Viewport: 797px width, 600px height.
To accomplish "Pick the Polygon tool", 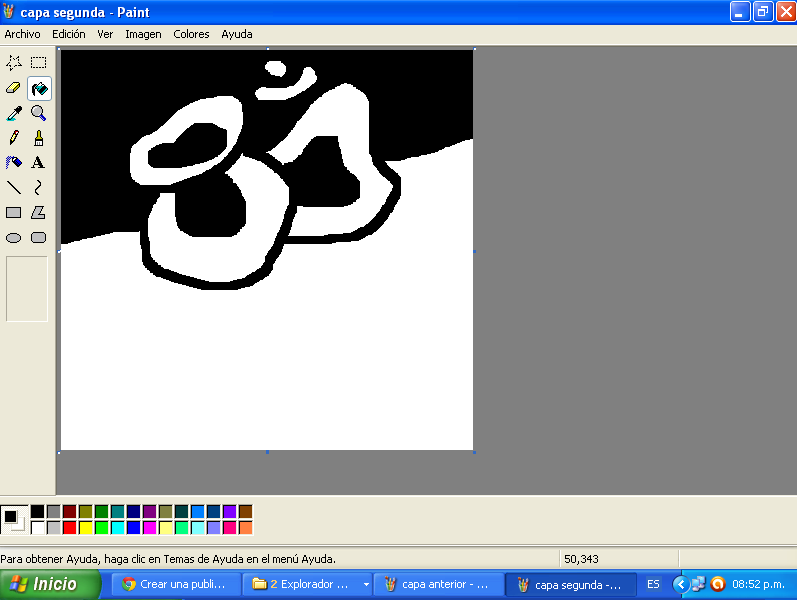I will click(39, 213).
